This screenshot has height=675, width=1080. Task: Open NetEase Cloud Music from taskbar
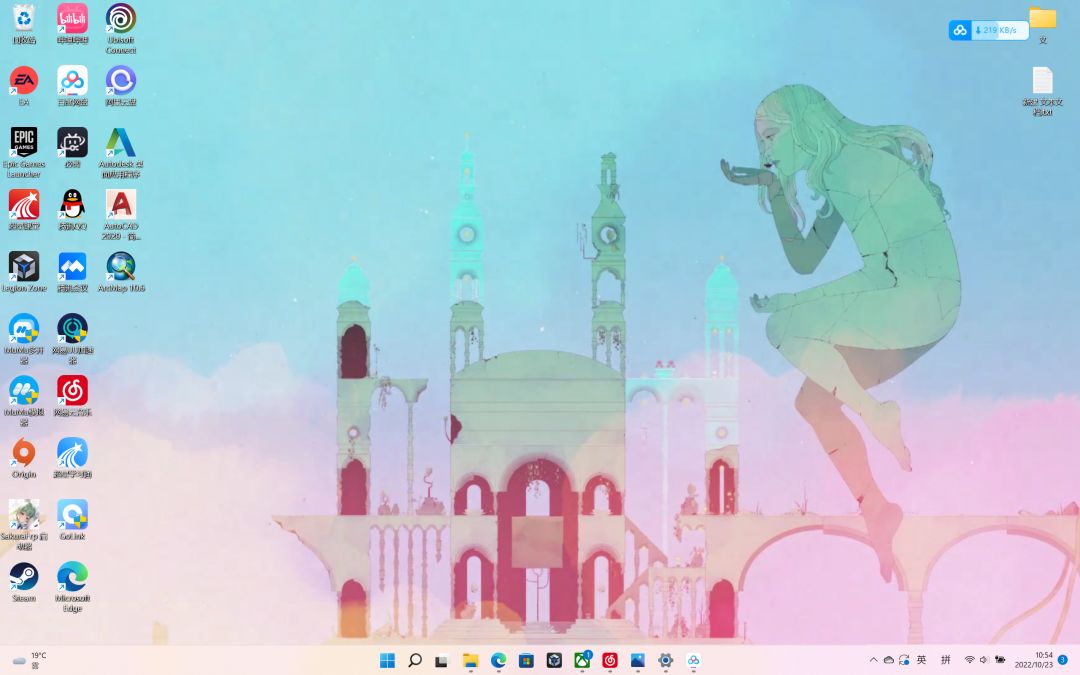coord(610,661)
